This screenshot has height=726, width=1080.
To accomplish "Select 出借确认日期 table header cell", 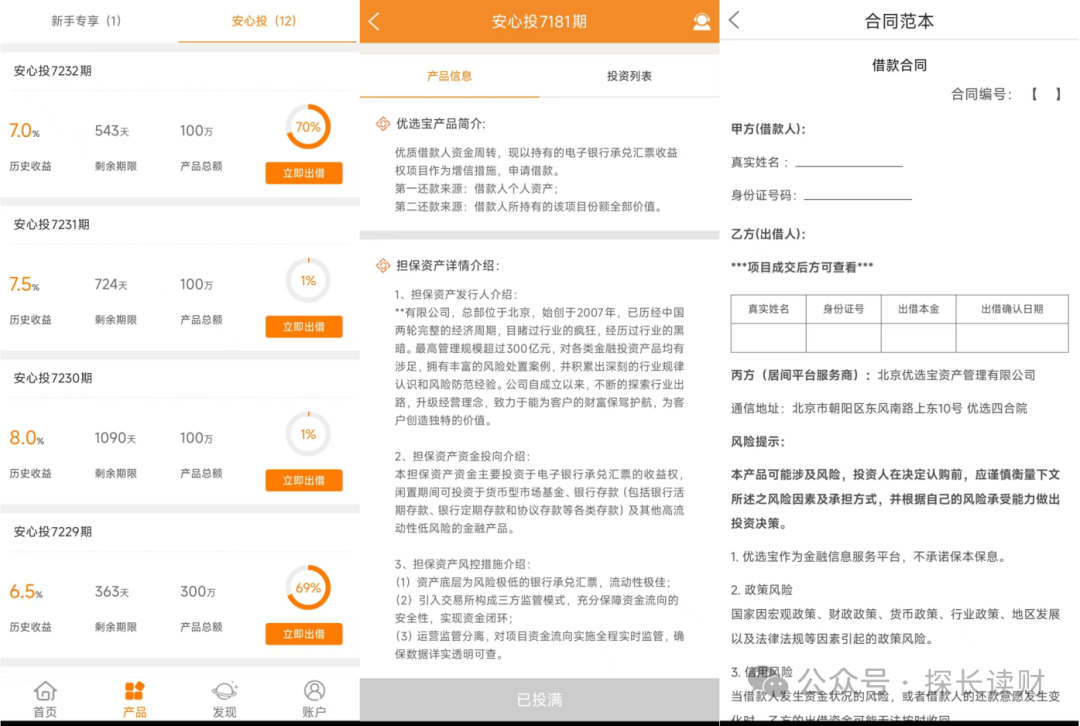I will 1012,309.
